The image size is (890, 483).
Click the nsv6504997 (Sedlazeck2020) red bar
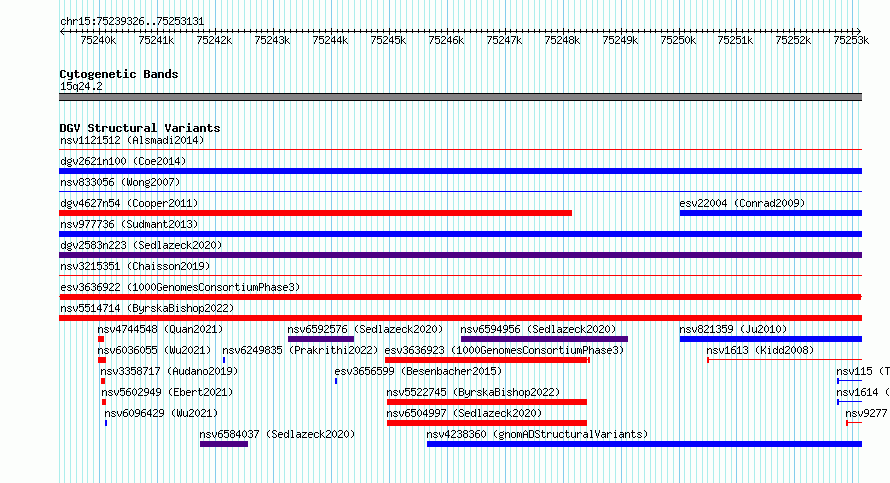pos(486,423)
